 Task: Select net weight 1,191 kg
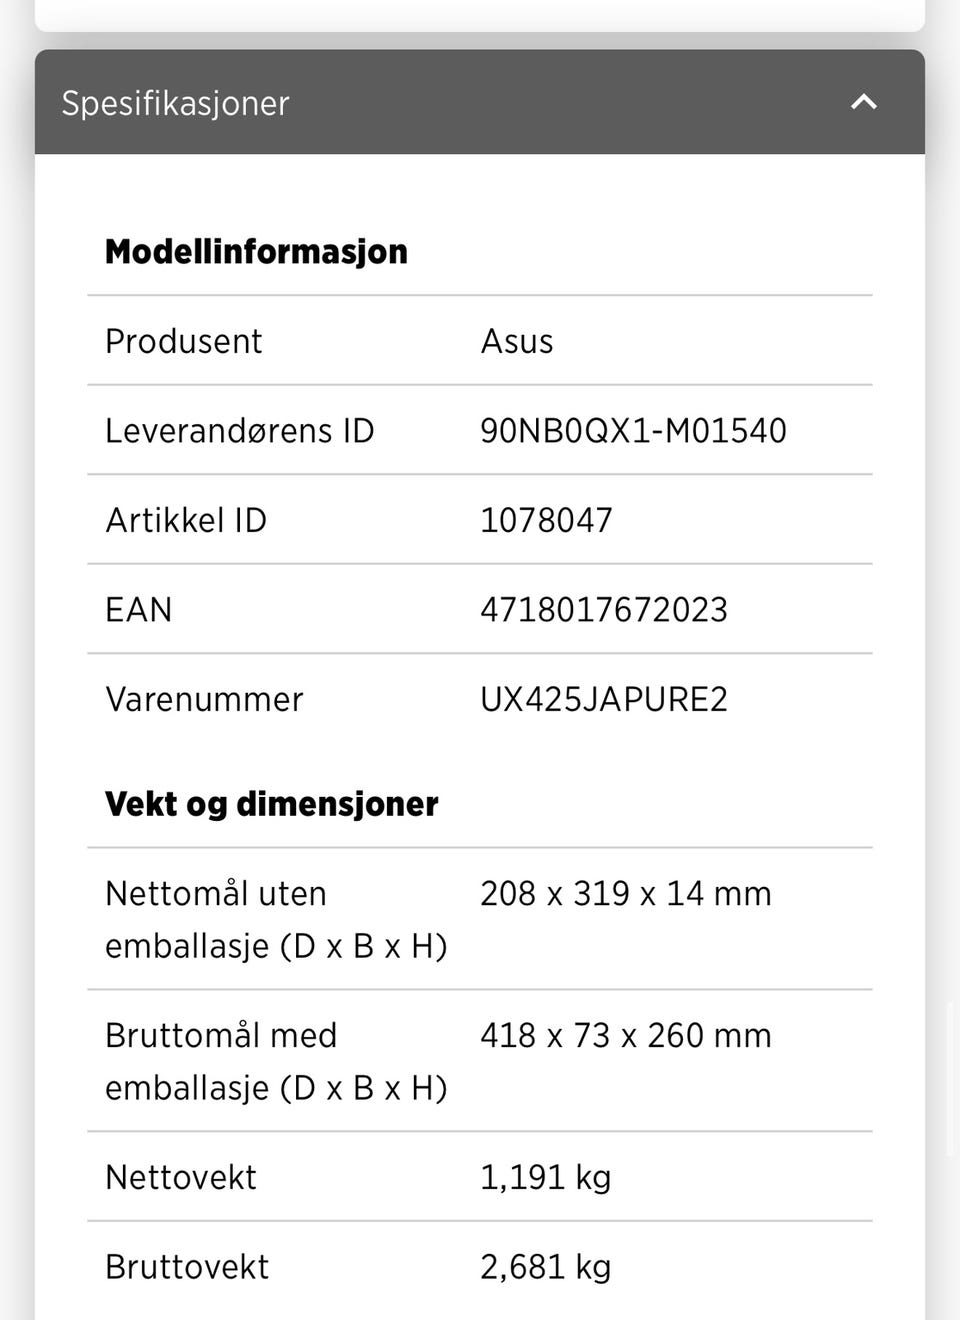[546, 1177]
